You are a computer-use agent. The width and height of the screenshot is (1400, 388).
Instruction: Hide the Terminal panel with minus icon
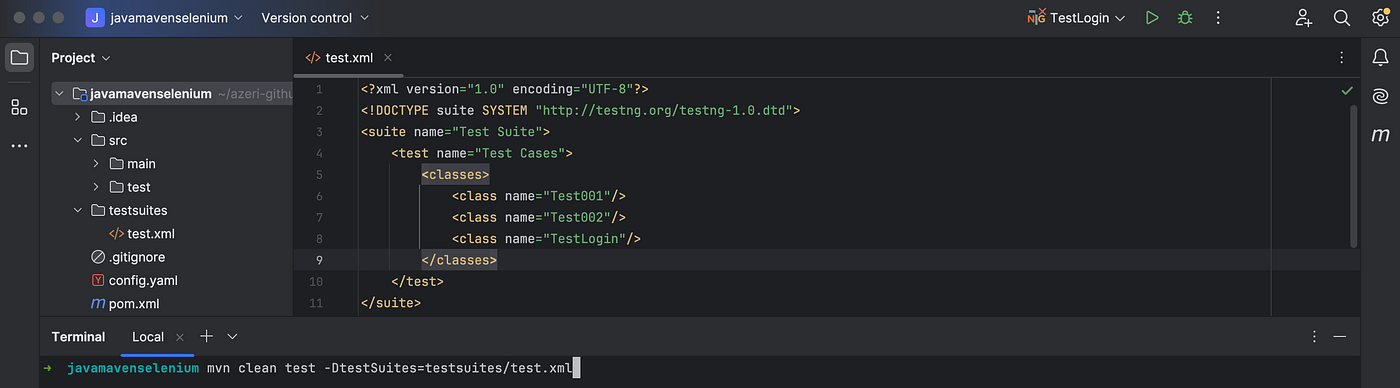click(x=1339, y=337)
